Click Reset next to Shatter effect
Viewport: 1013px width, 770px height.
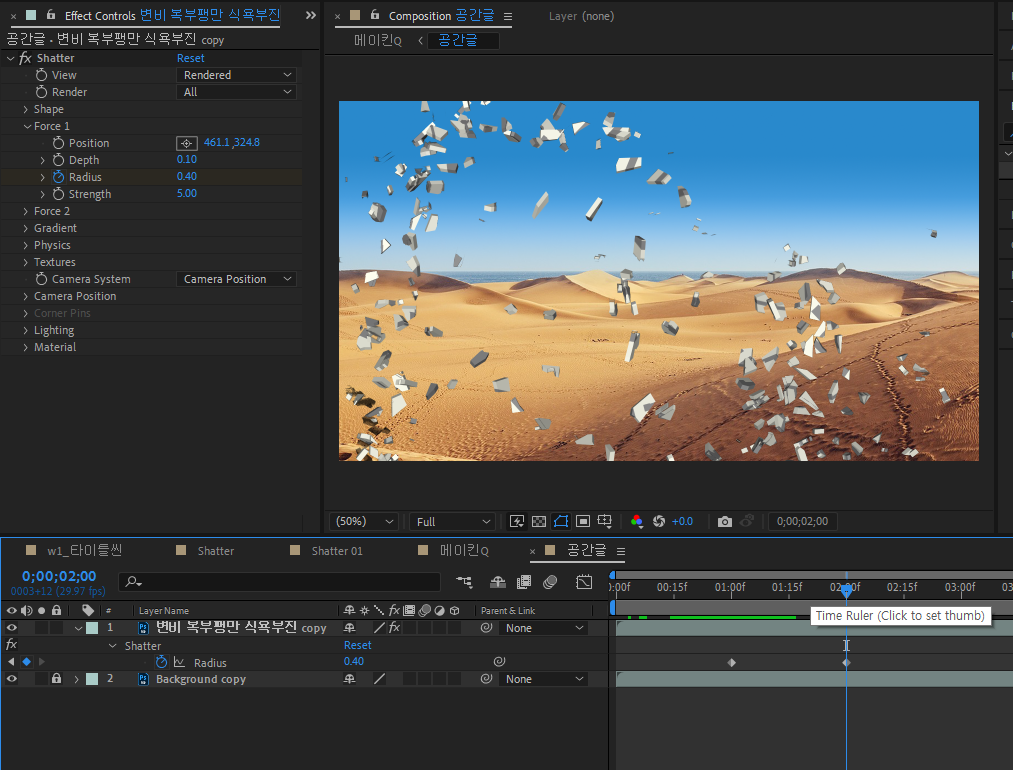click(190, 58)
